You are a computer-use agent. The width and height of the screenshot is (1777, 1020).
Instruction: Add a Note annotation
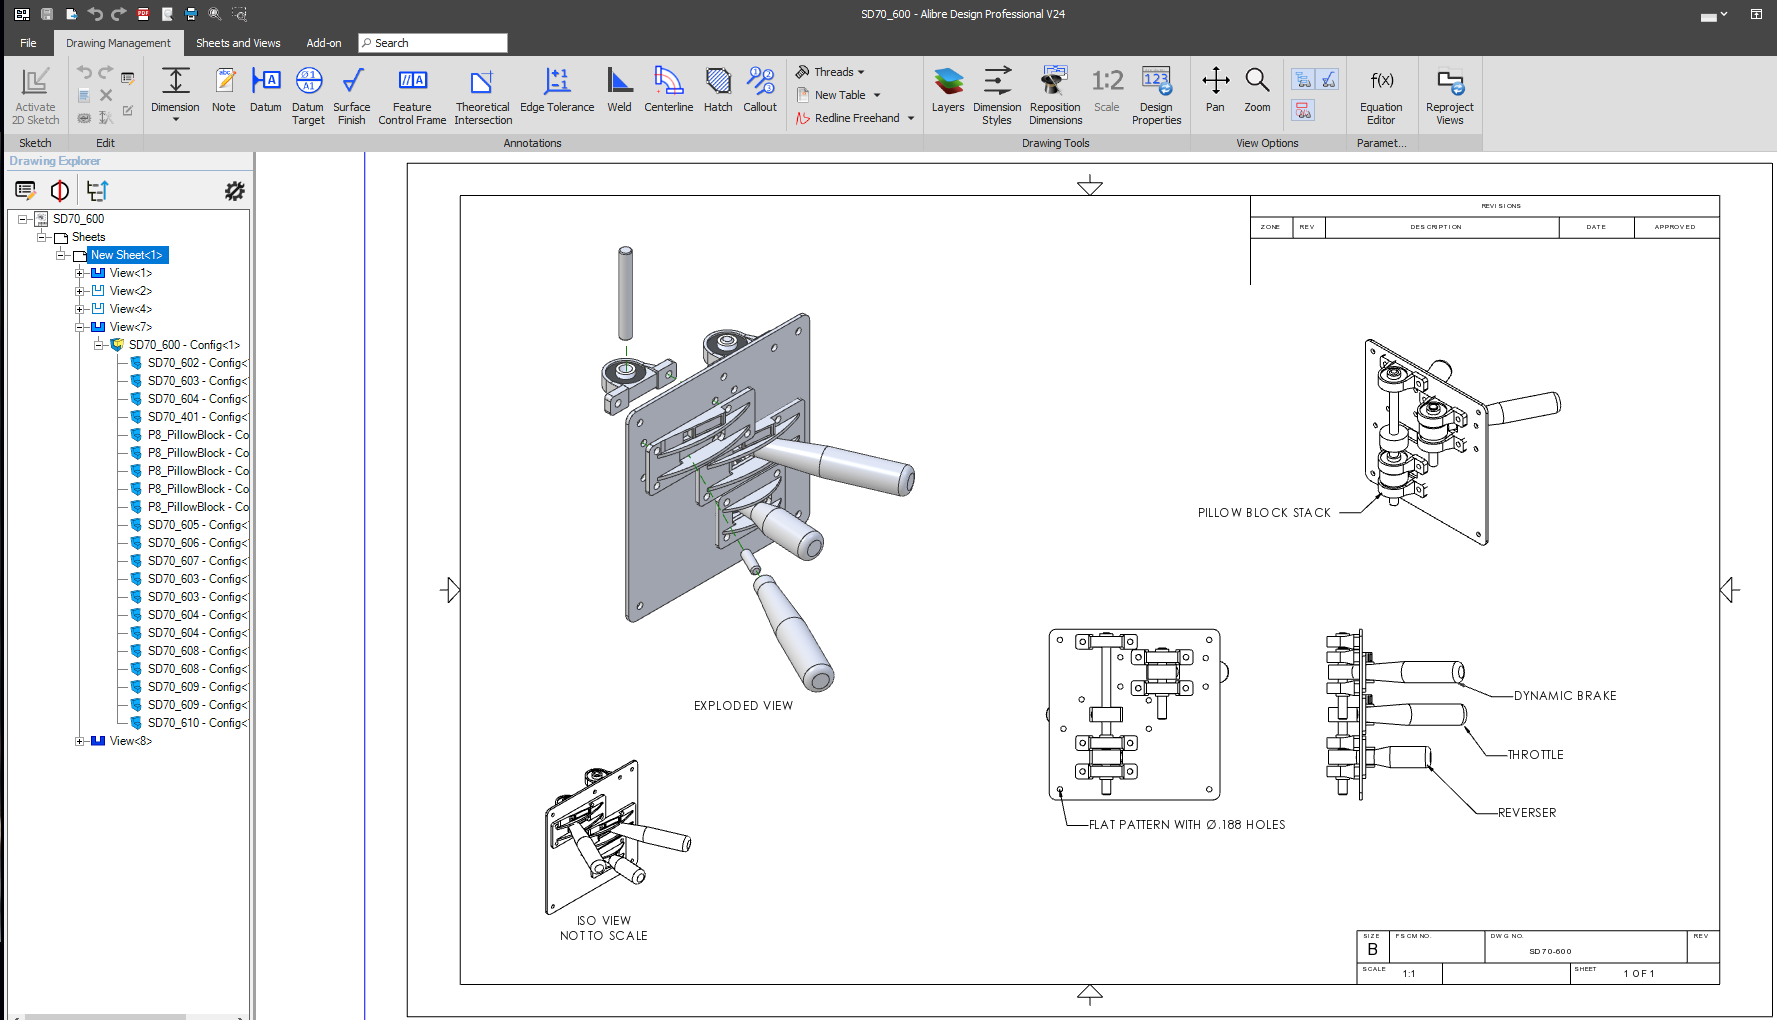[224, 90]
